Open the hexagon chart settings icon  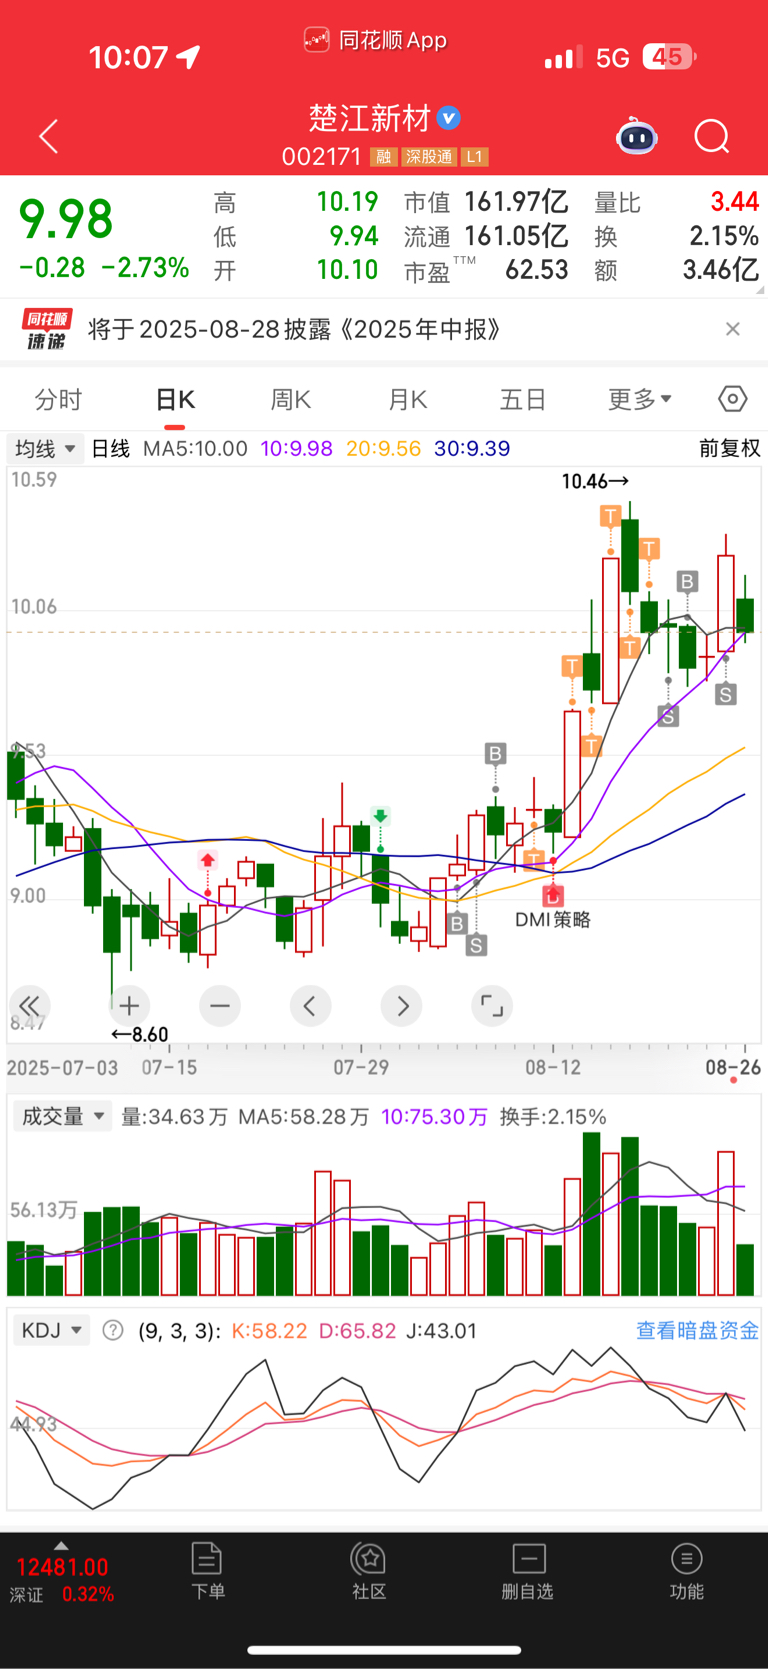click(x=733, y=399)
